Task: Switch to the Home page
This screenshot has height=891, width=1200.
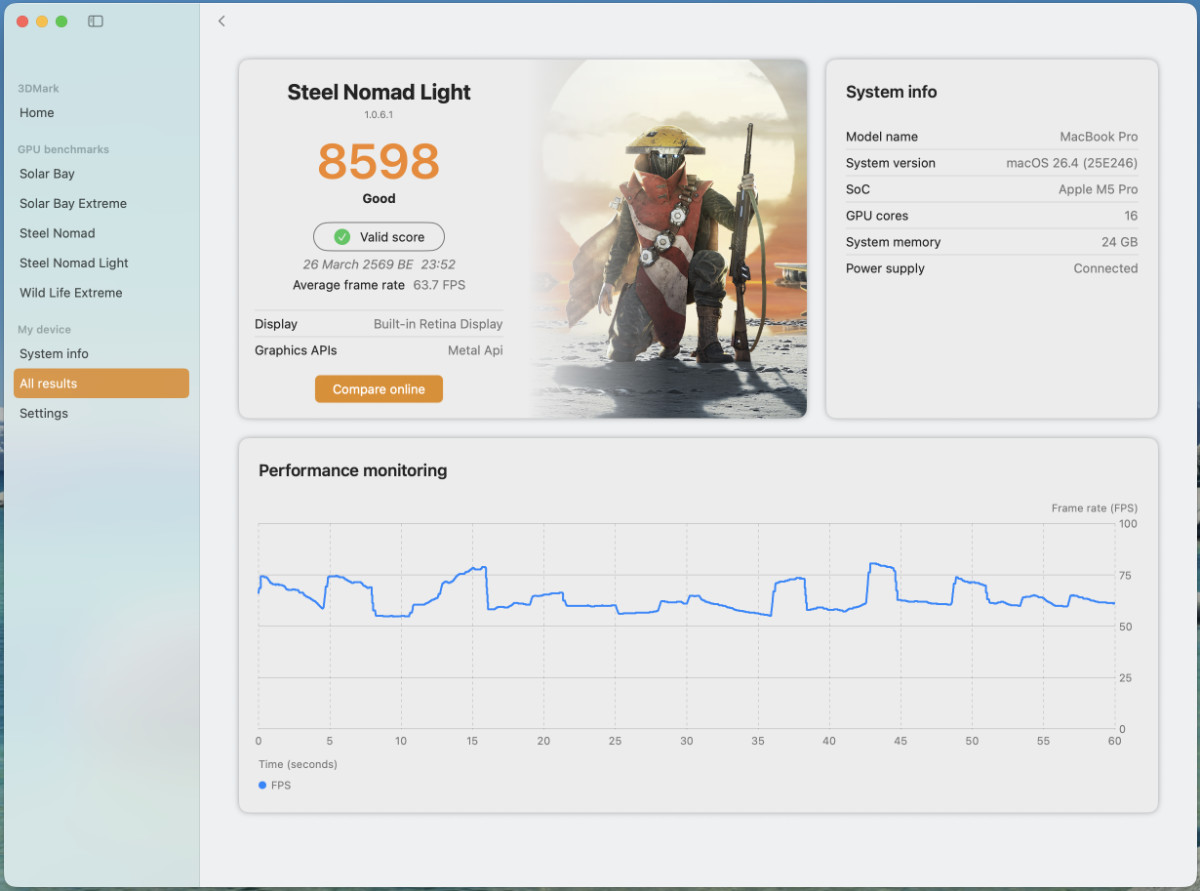Action: coord(36,113)
